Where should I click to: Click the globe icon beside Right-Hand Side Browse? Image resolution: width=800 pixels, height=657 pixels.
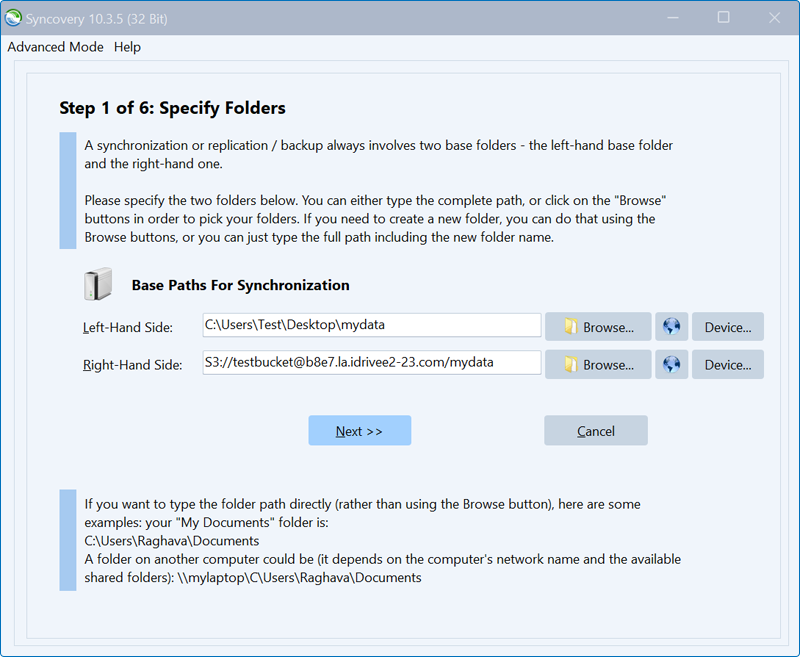[671, 364]
